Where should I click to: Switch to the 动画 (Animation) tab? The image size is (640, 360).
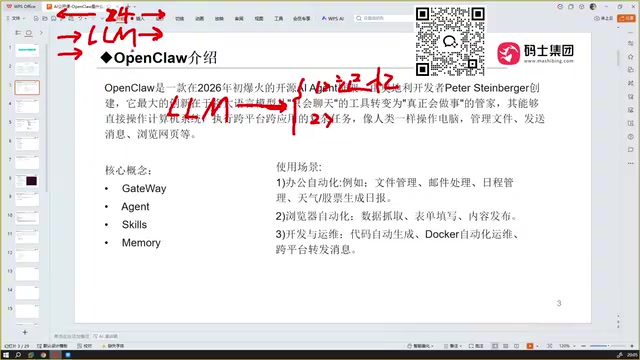[199, 18]
